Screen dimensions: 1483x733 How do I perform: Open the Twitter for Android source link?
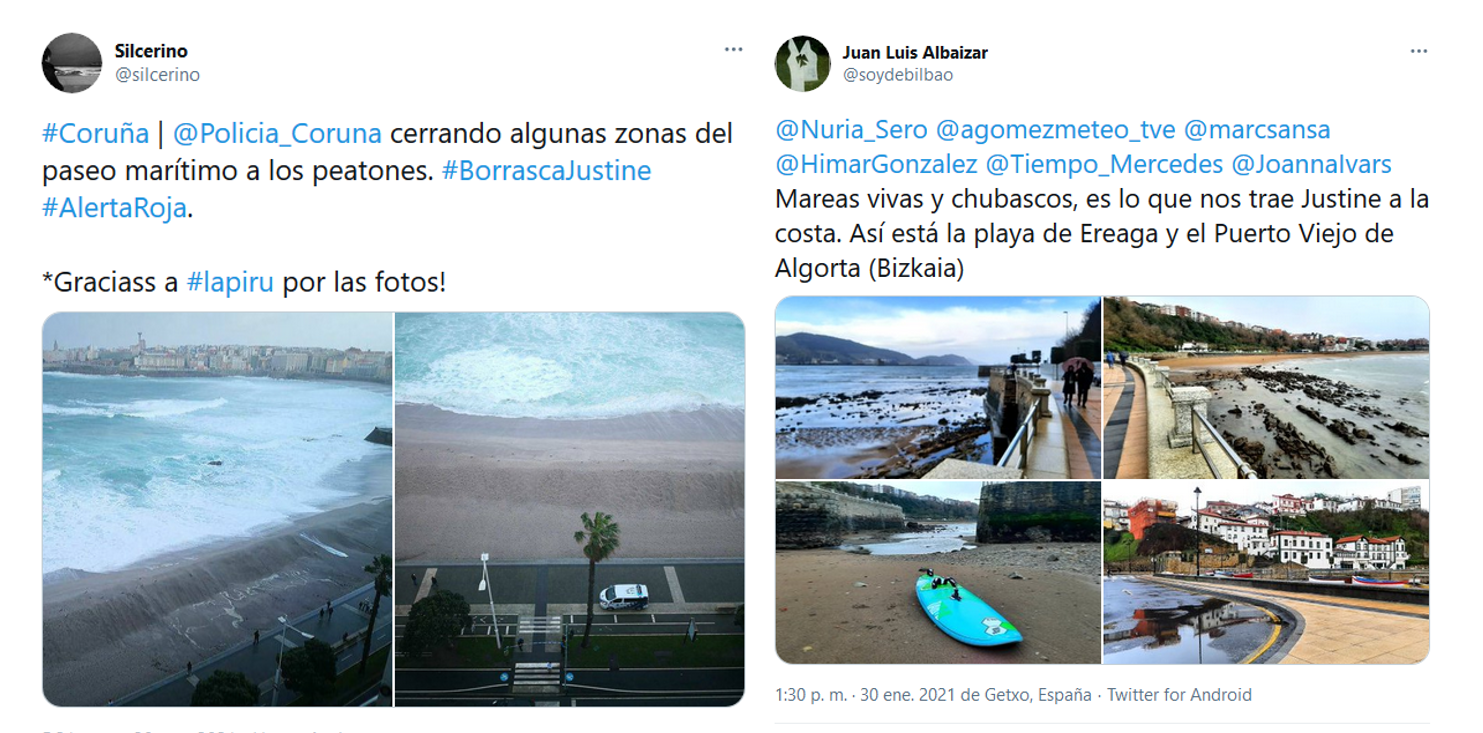tap(1179, 695)
